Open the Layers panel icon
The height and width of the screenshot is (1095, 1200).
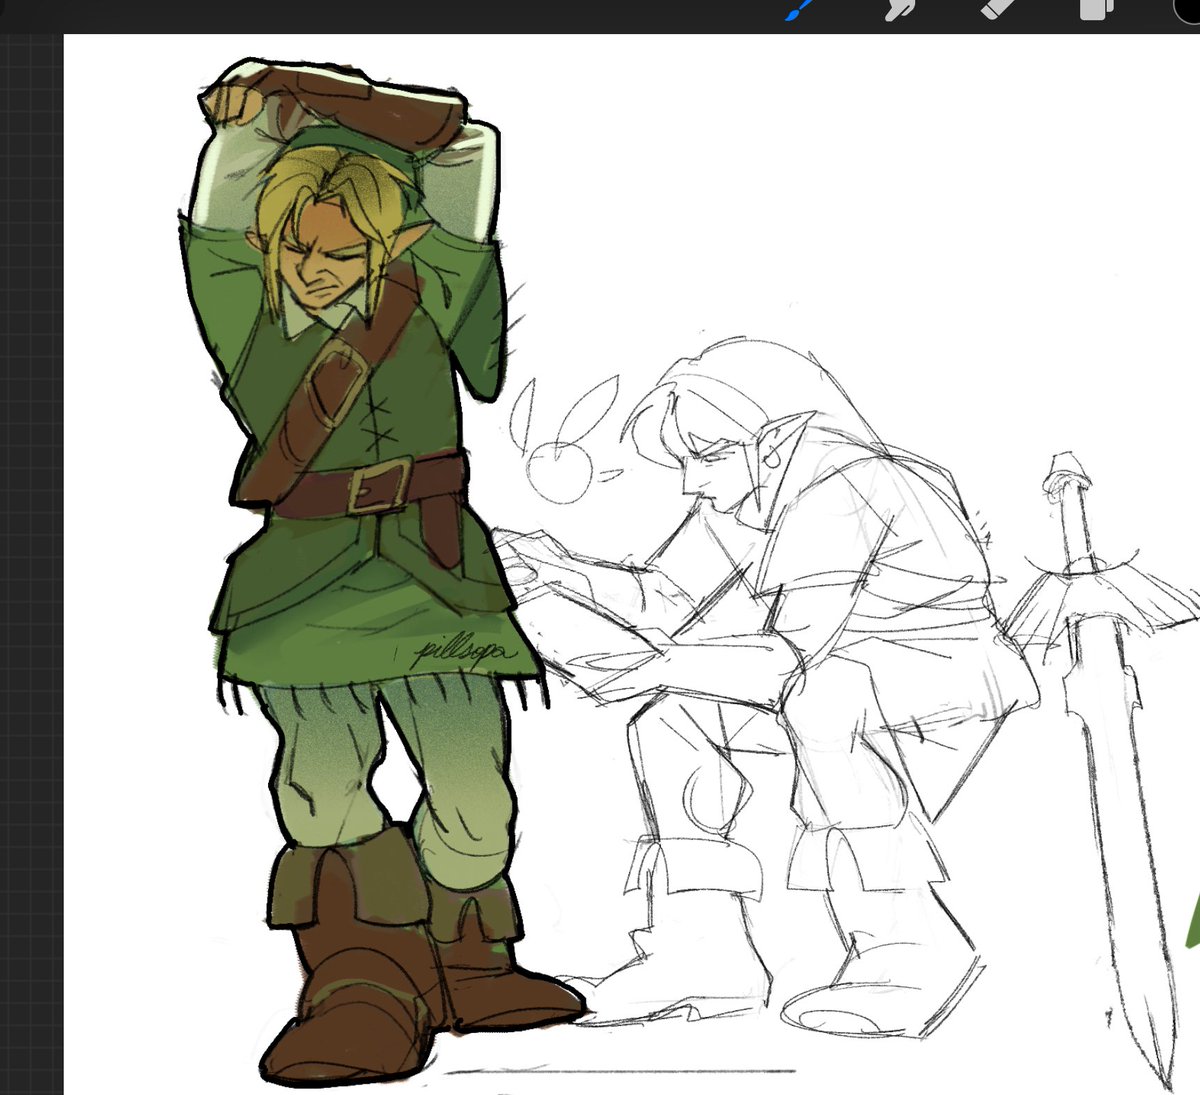point(1096,9)
